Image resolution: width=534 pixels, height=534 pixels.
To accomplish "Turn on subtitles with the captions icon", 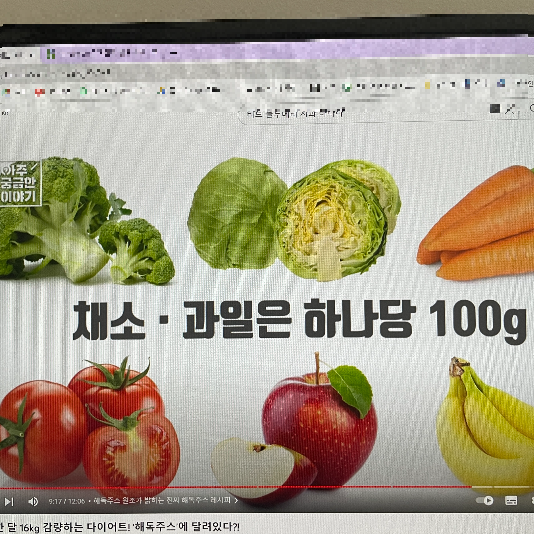I will point(511,500).
